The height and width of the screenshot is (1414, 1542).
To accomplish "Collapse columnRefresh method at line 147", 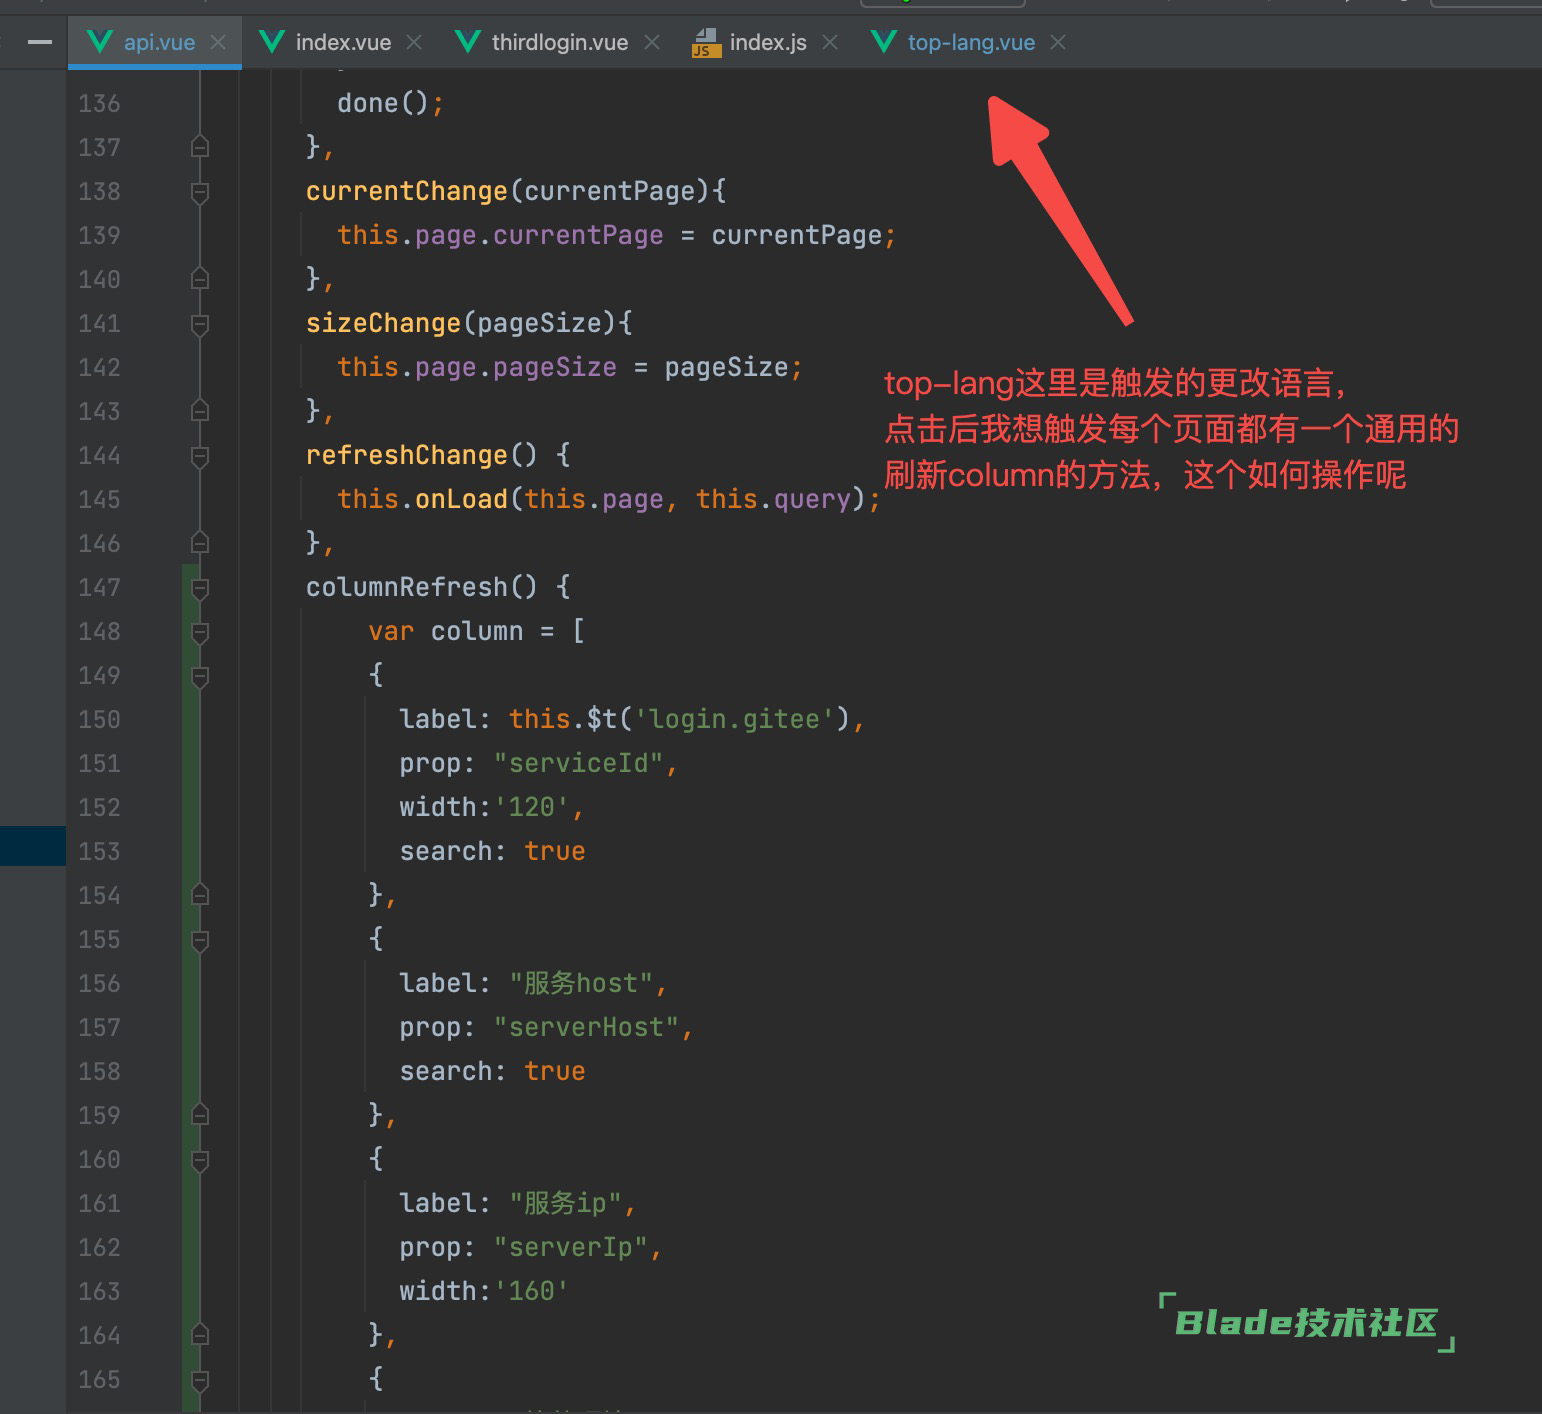I will click(200, 587).
